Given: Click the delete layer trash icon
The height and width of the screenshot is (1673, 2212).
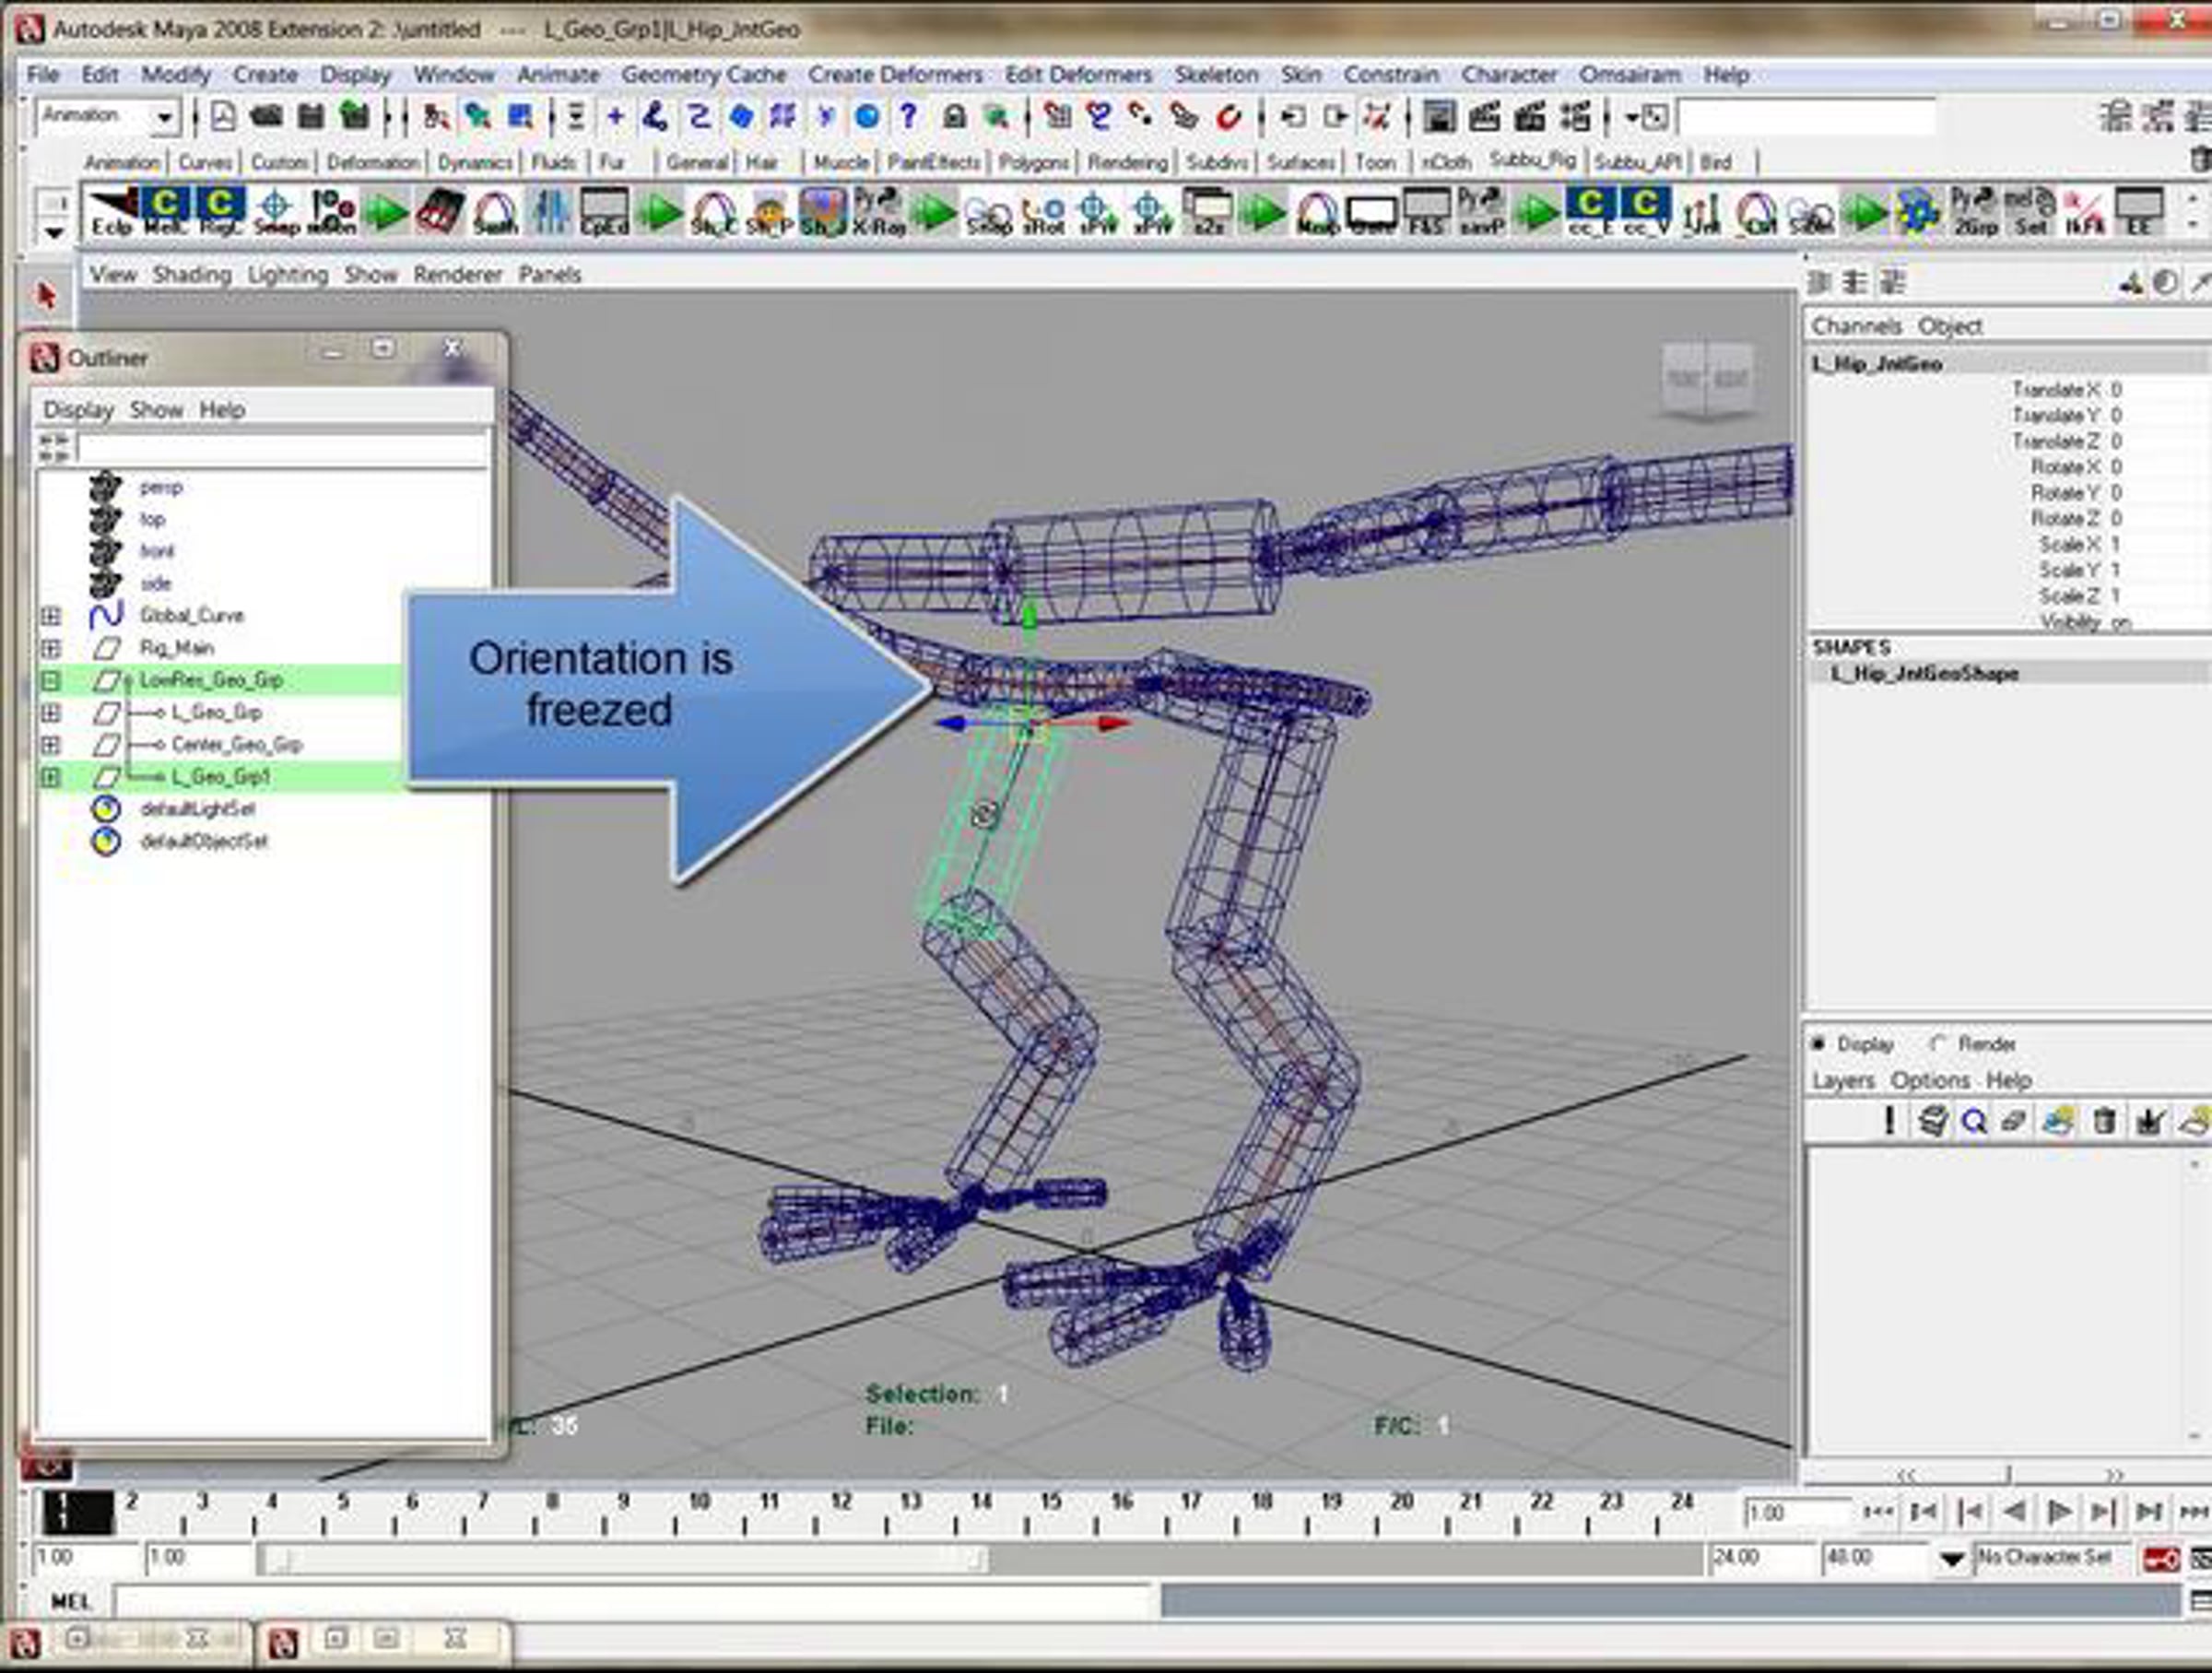Looking at the screenshot, I should tap(2104, 1121).
